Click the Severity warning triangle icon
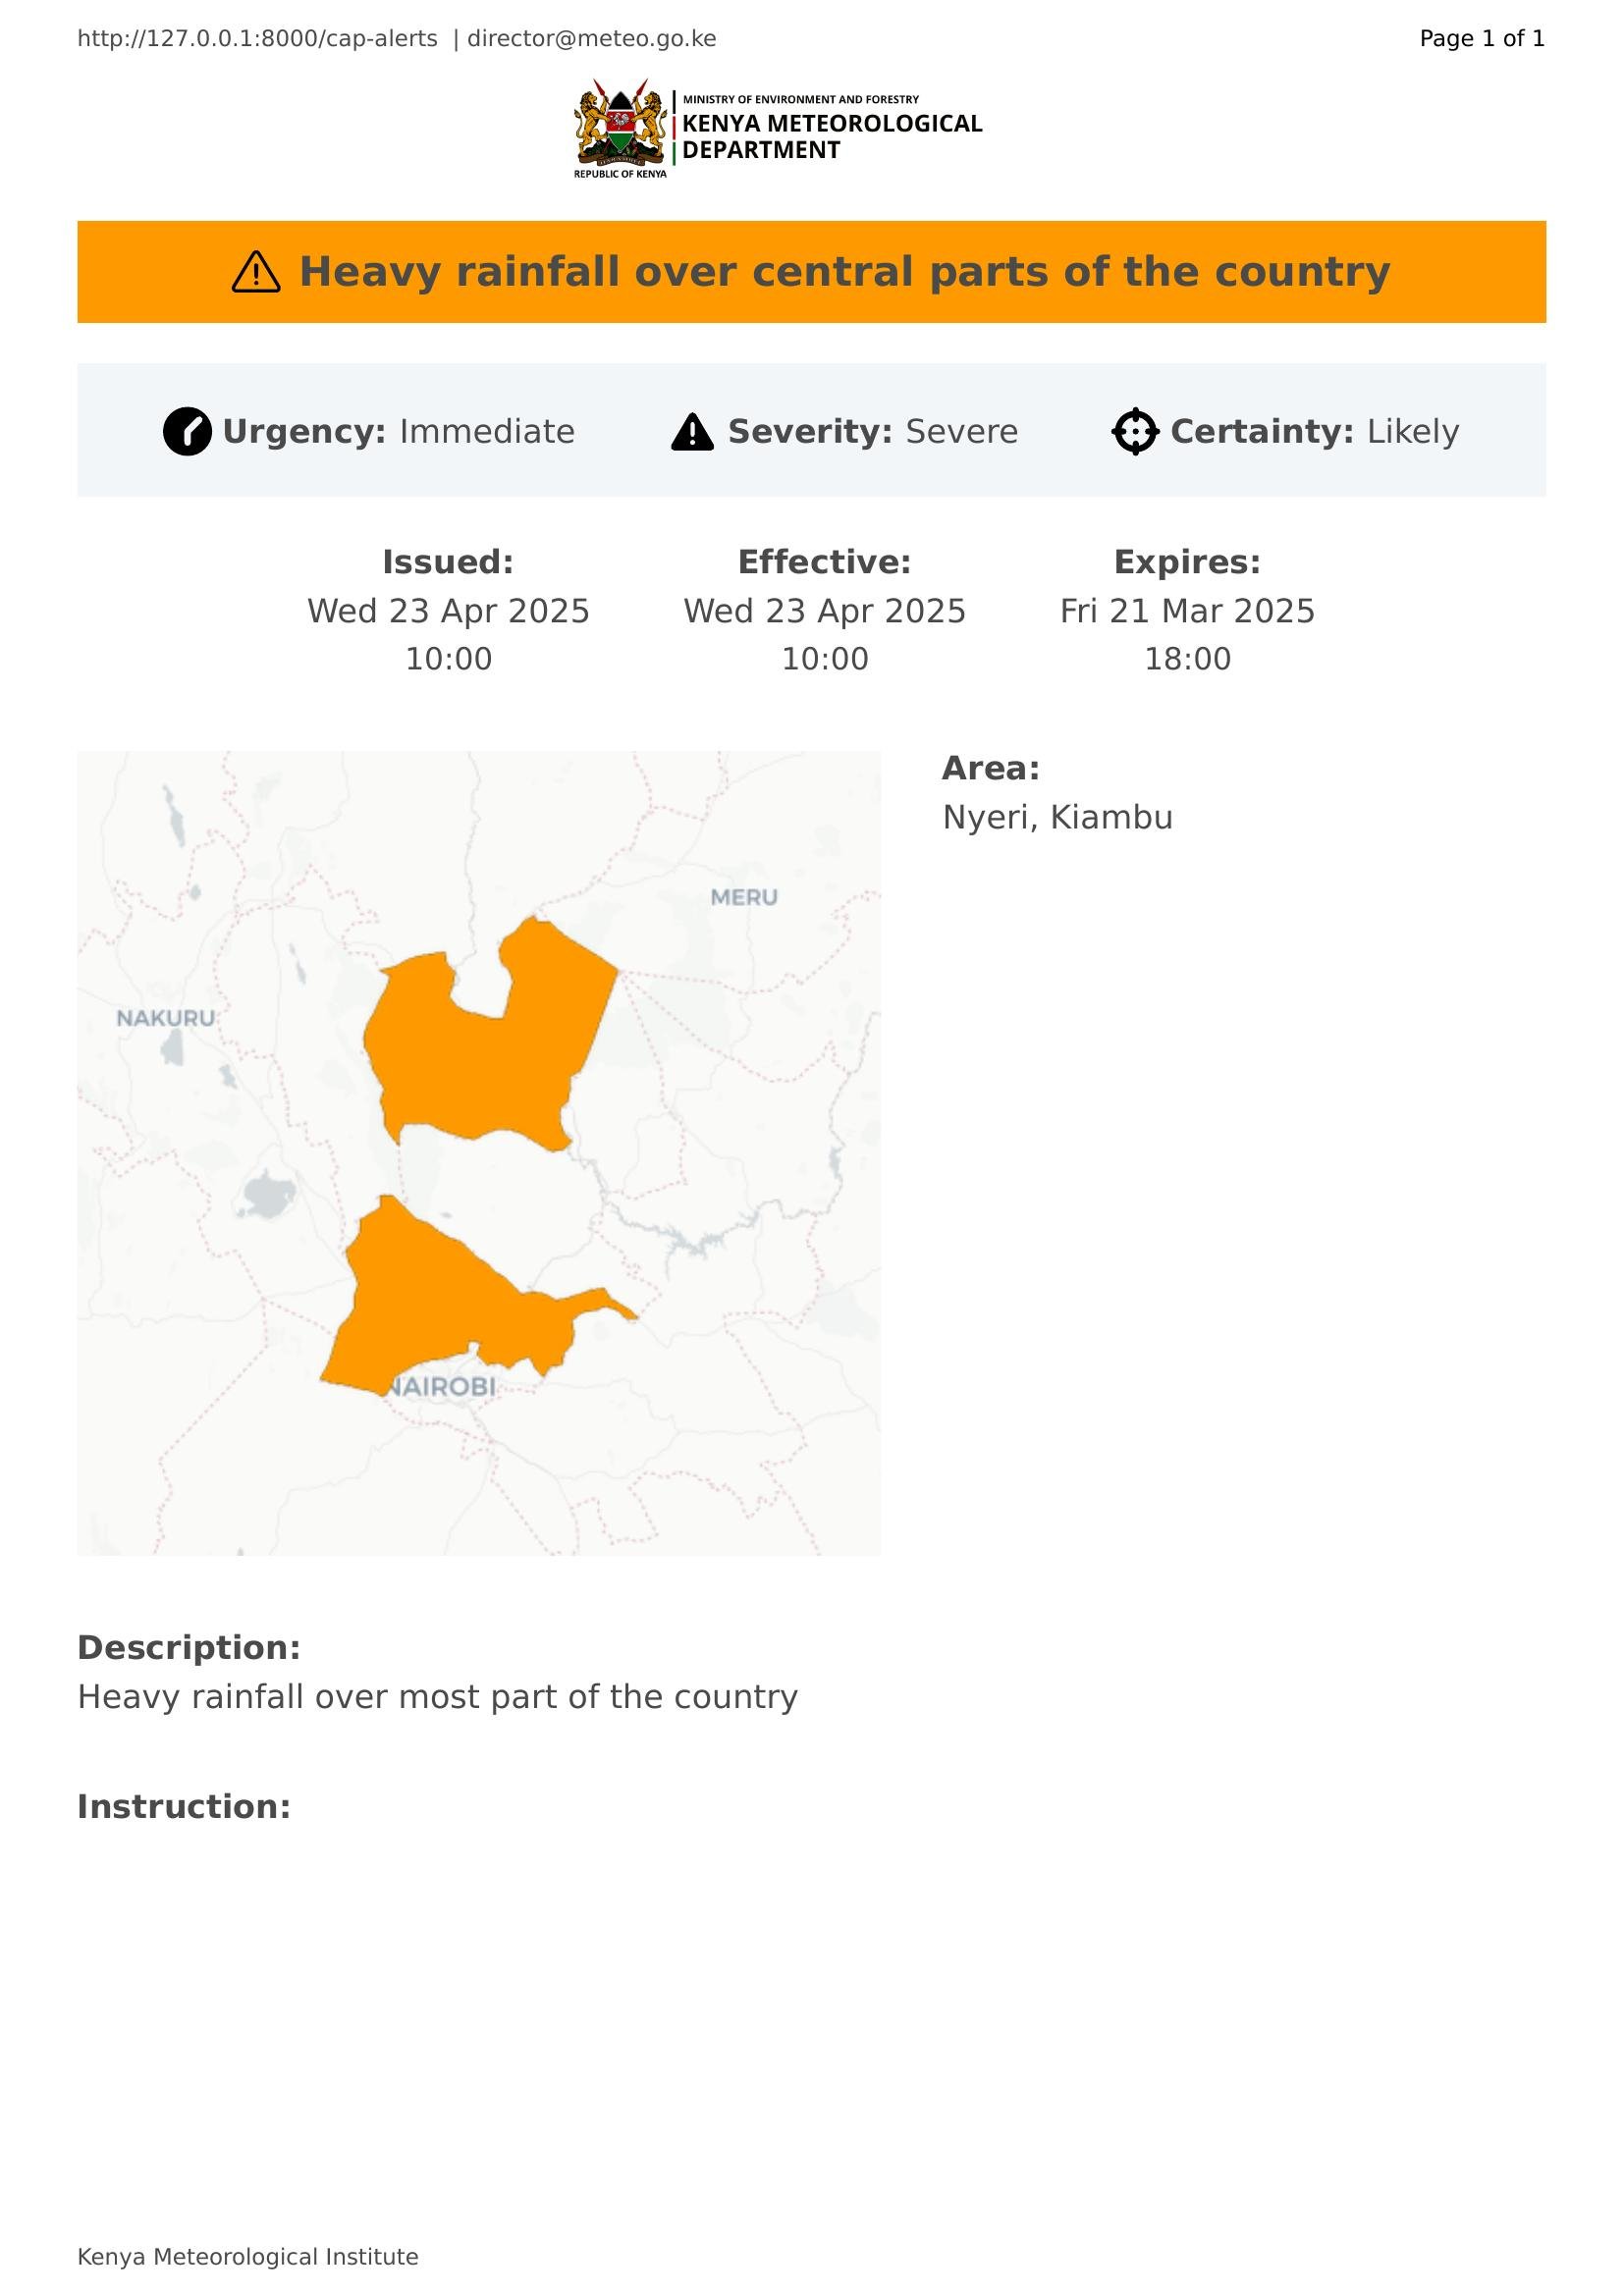1624x2296 pixels. [x=692, y=432]
